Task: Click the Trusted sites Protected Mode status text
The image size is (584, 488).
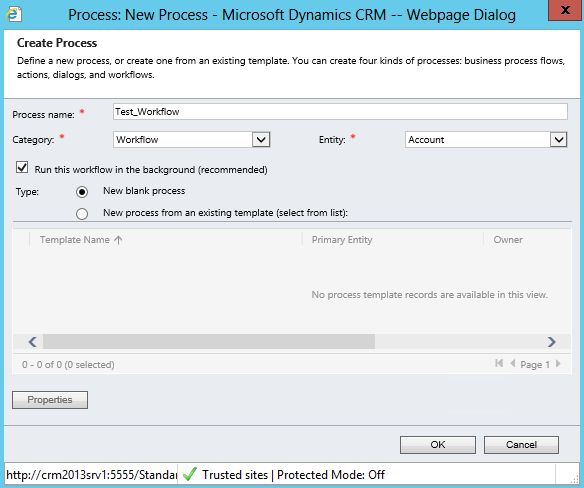Action: pos(293,475)
